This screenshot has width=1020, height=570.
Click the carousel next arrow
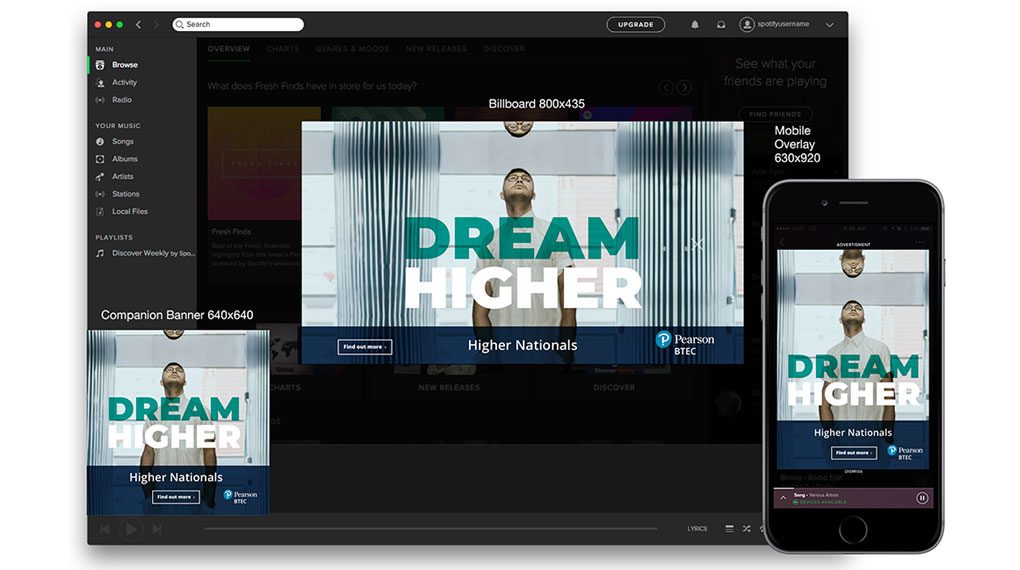684,87
